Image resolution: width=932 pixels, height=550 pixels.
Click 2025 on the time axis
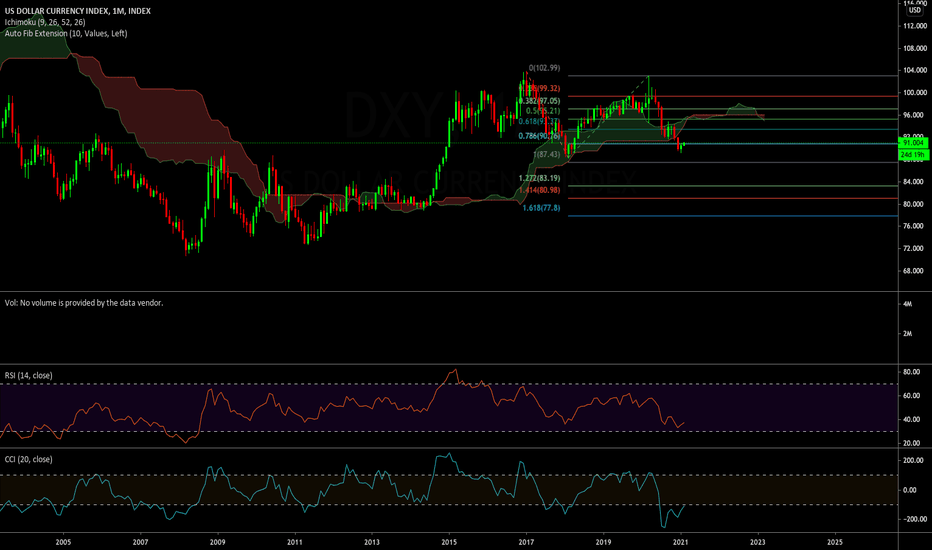pyautogui.click(x=835, y=542)
